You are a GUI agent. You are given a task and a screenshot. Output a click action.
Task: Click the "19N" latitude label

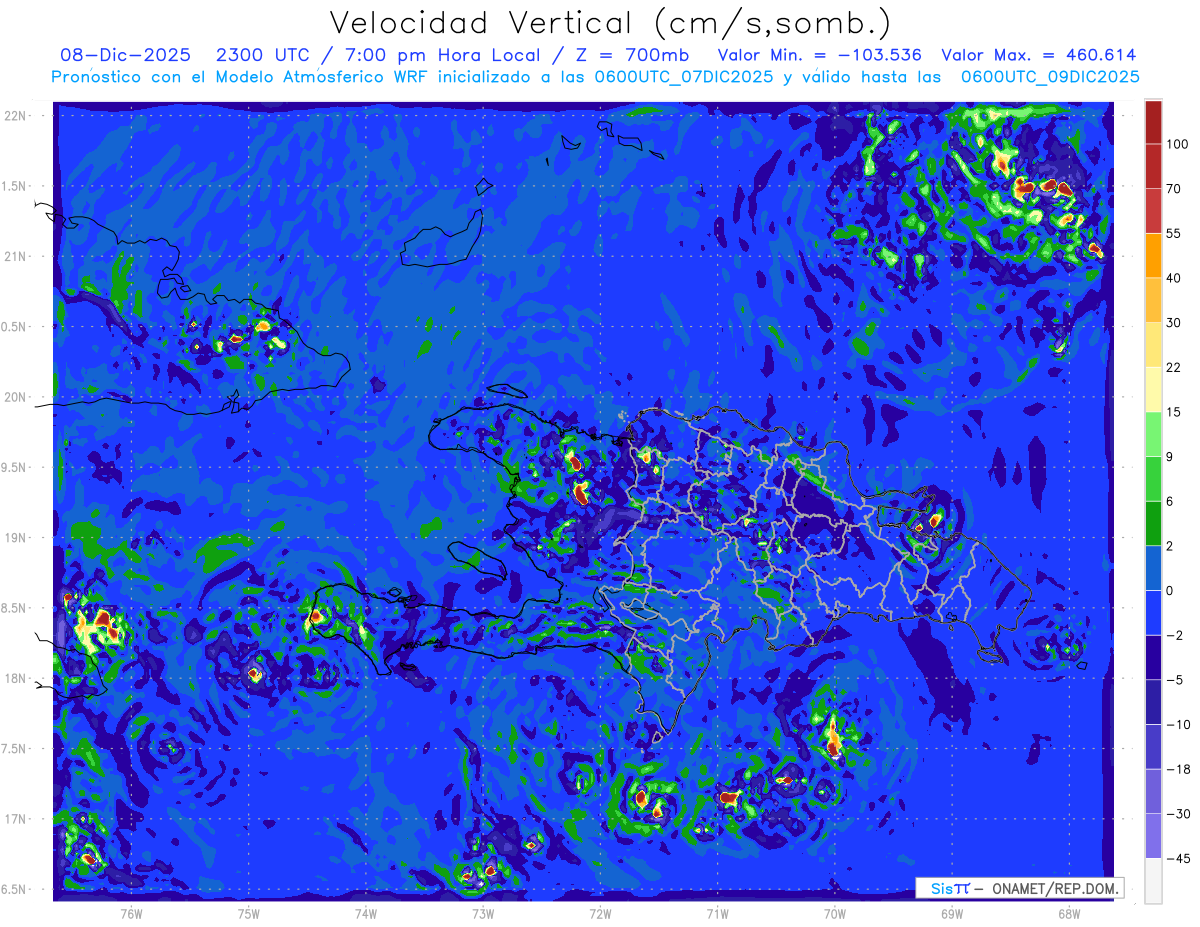(15, 538)
